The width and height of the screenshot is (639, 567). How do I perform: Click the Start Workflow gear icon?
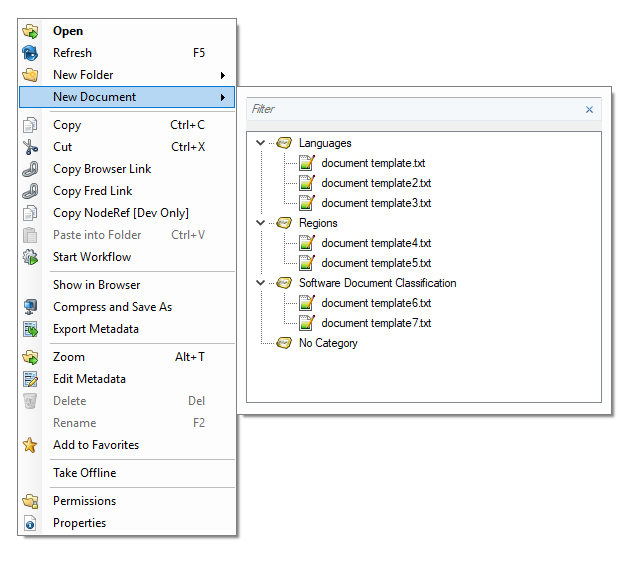click(30, 257)
